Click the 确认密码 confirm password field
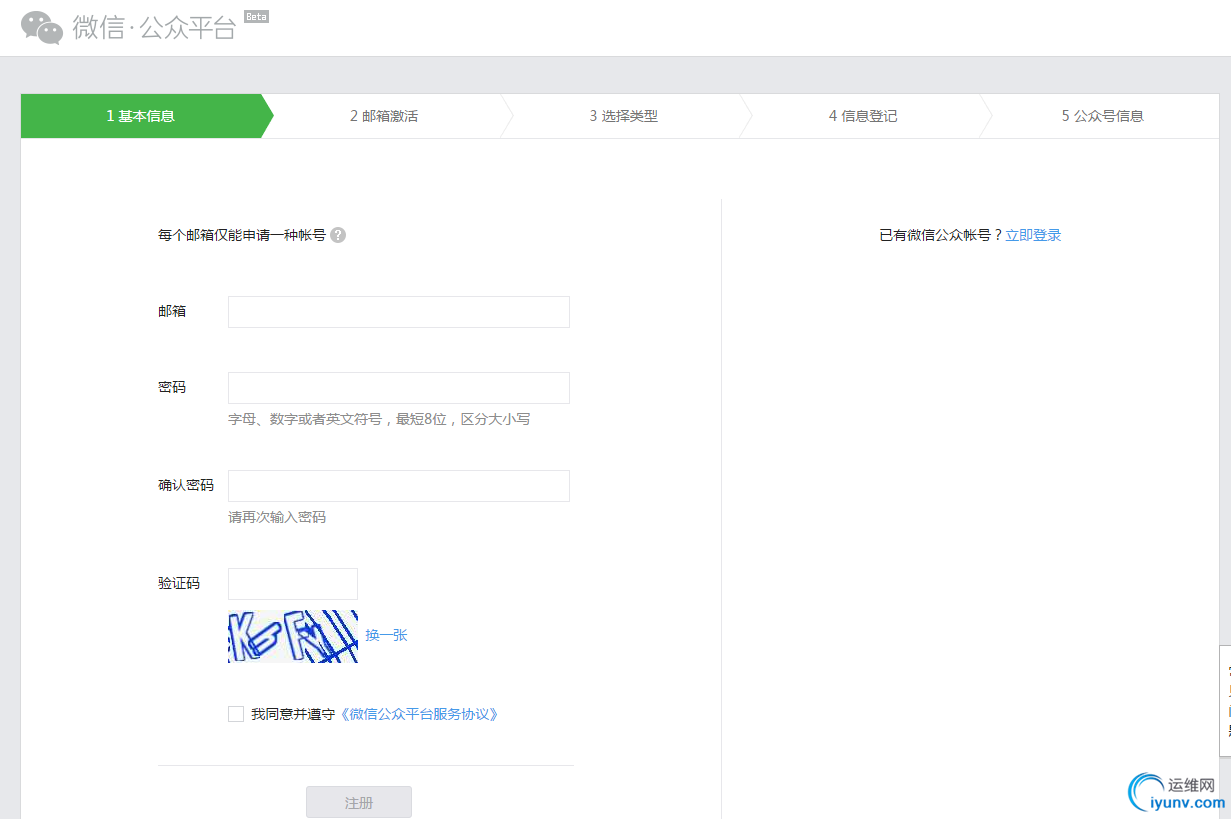Screen dimensions: 1231x819 [x=399, y=486]
